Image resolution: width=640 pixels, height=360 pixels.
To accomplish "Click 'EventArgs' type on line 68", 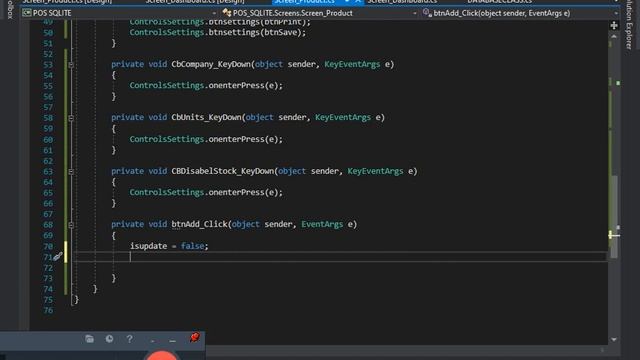I will pyautogui.click(x=322, y=224).
